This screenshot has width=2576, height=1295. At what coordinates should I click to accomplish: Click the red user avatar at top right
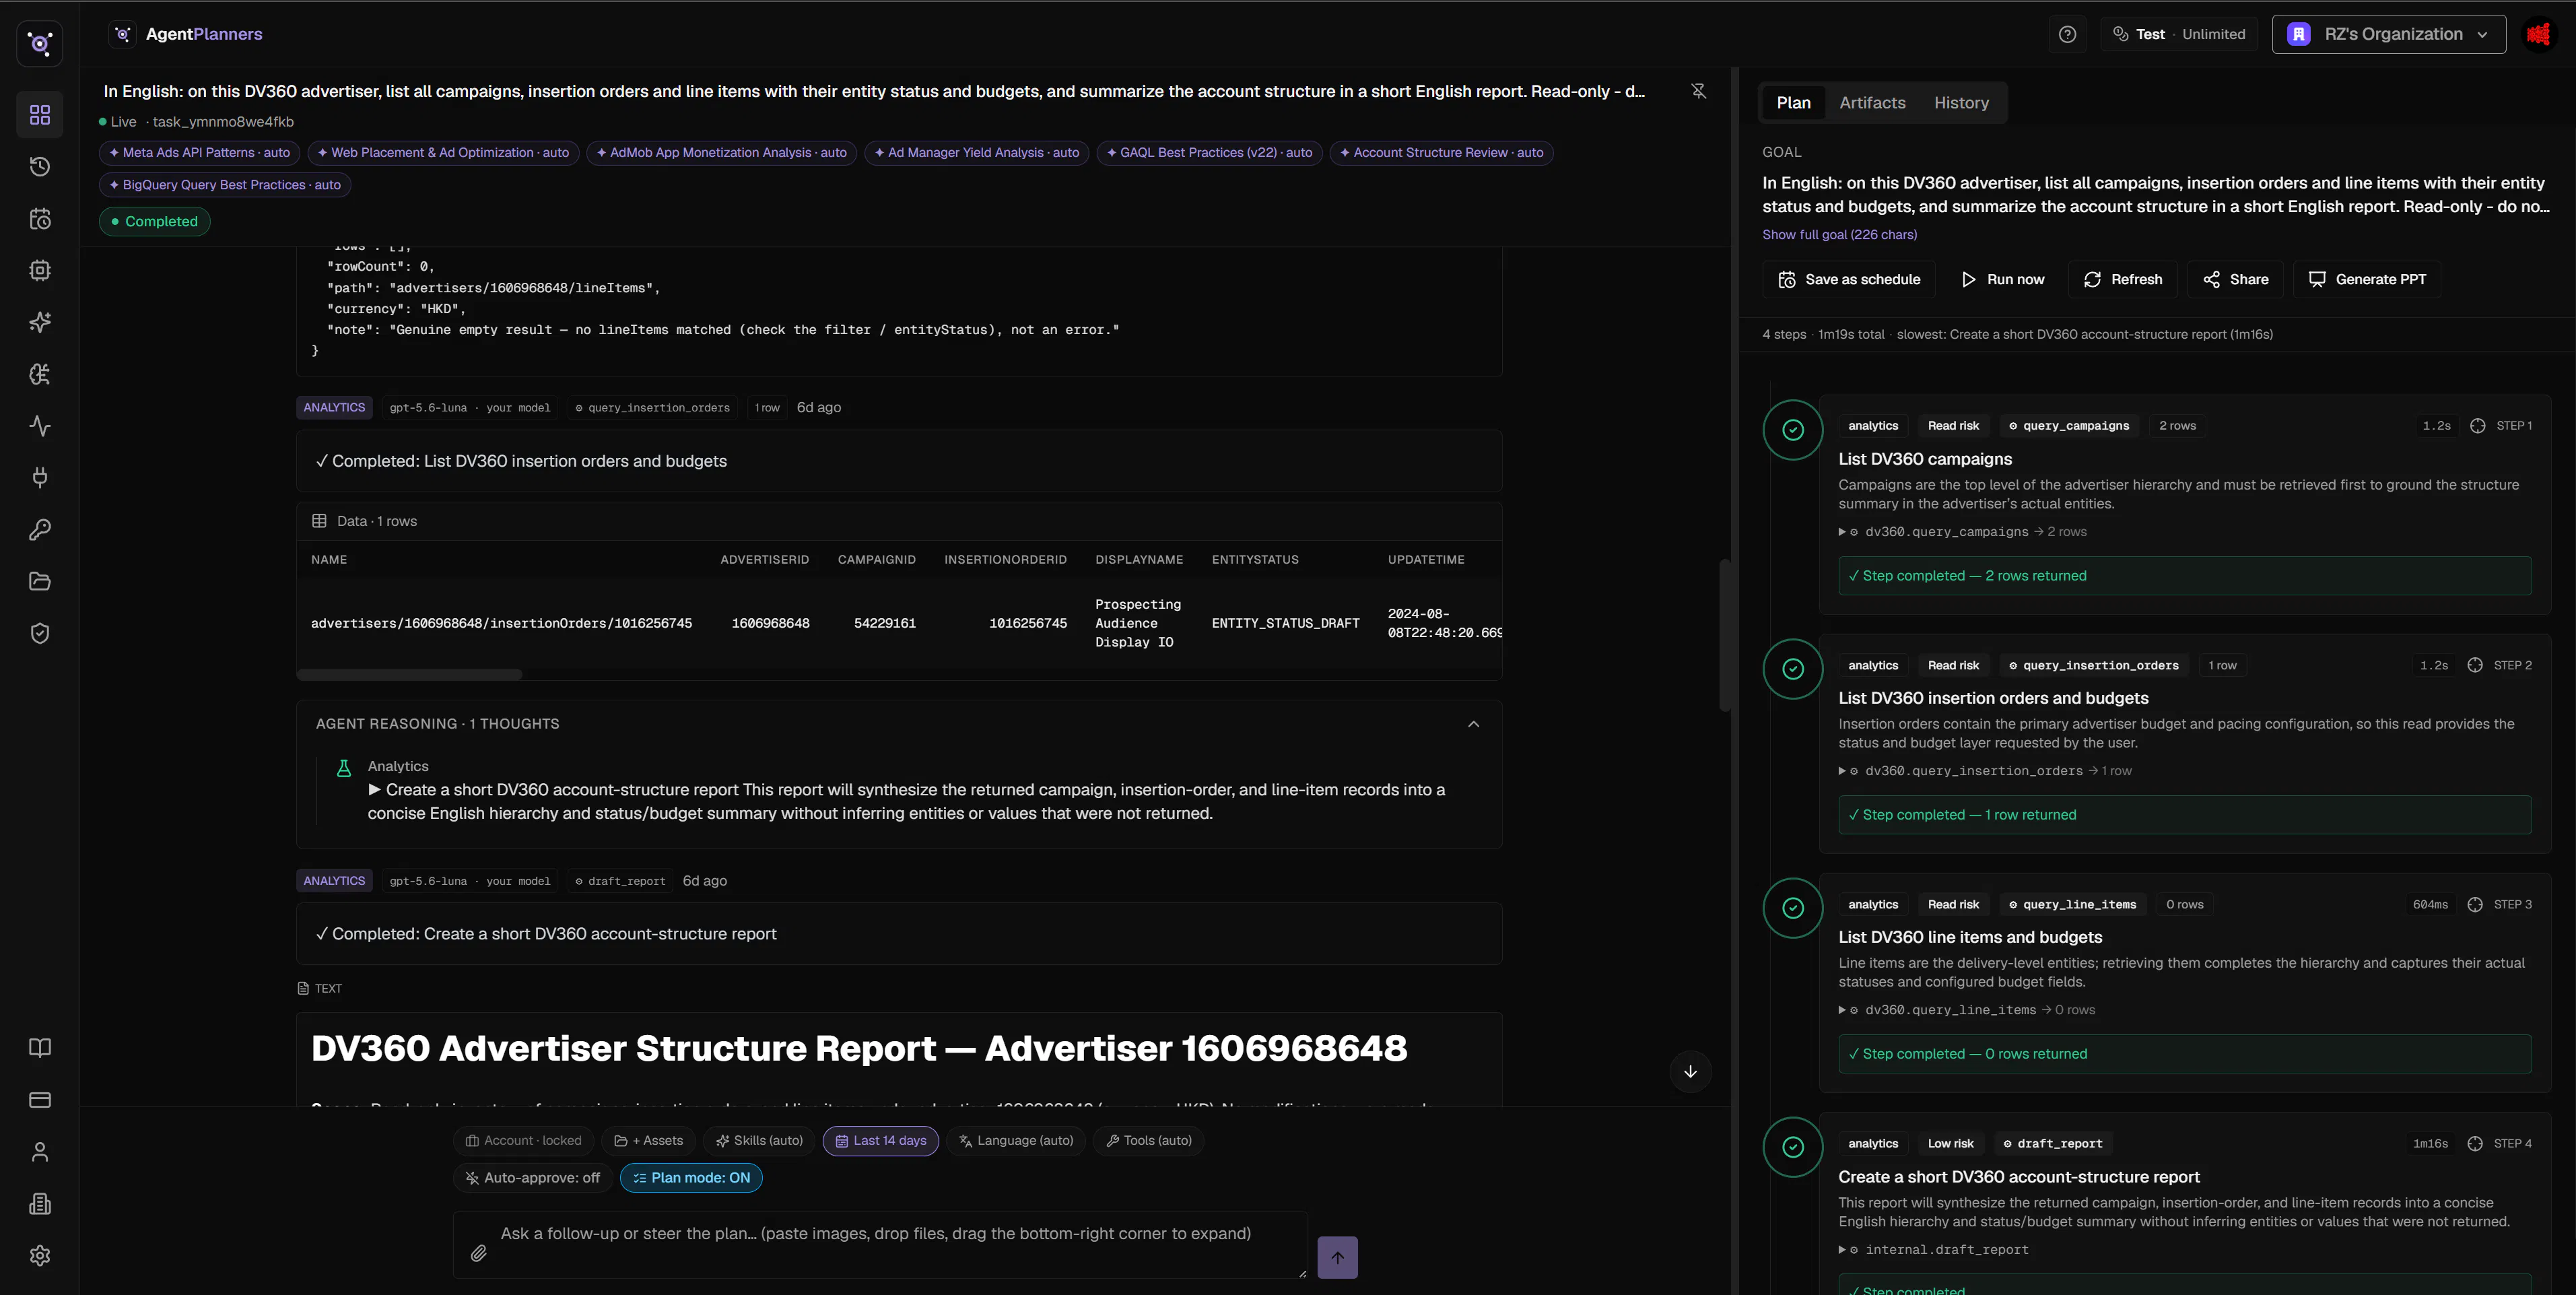[2538, 34]
